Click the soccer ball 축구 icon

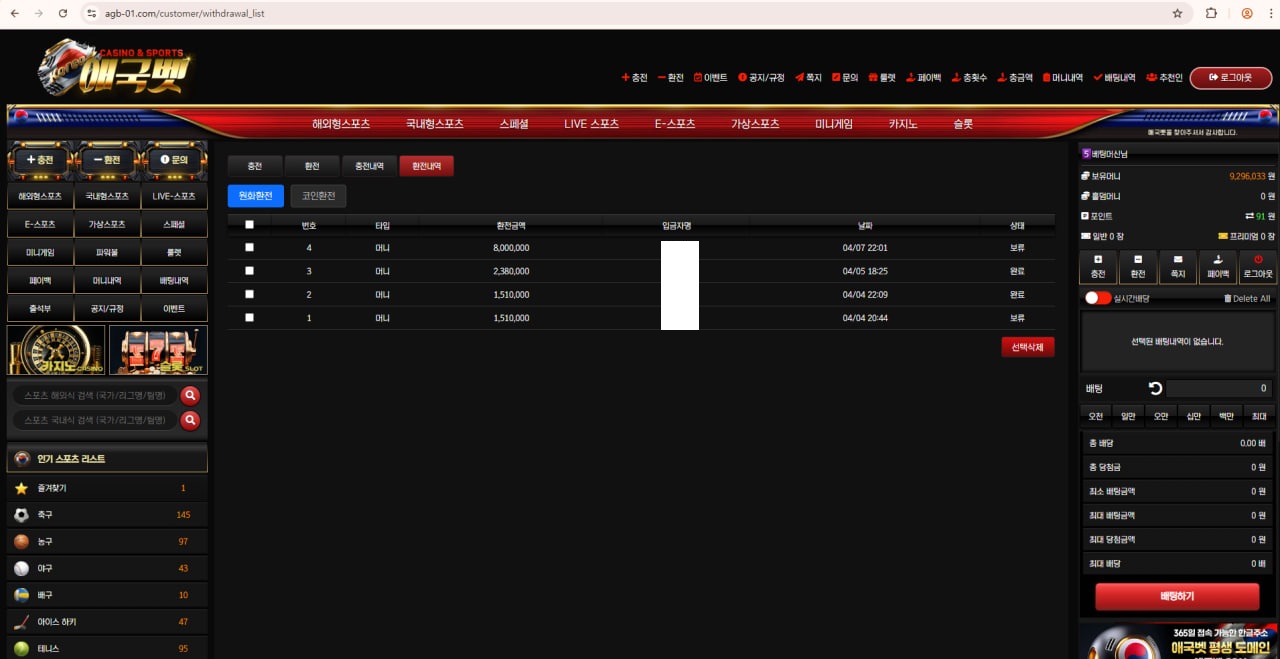[x=21, y=515]
